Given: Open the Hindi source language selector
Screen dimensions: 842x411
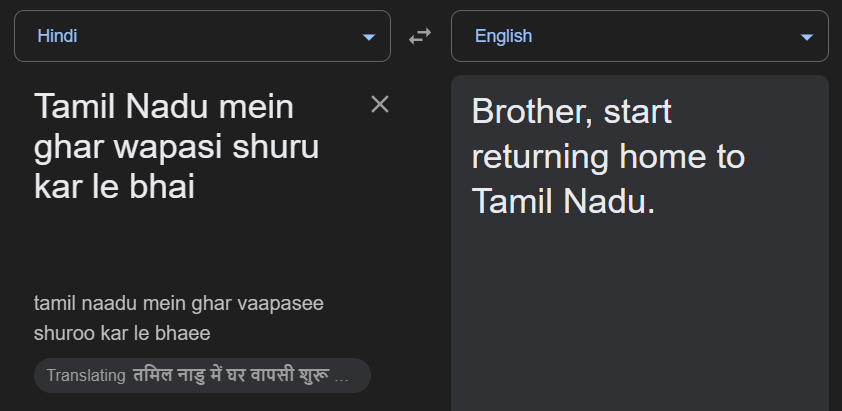Looking at the screenshot, I should (200, 36).
